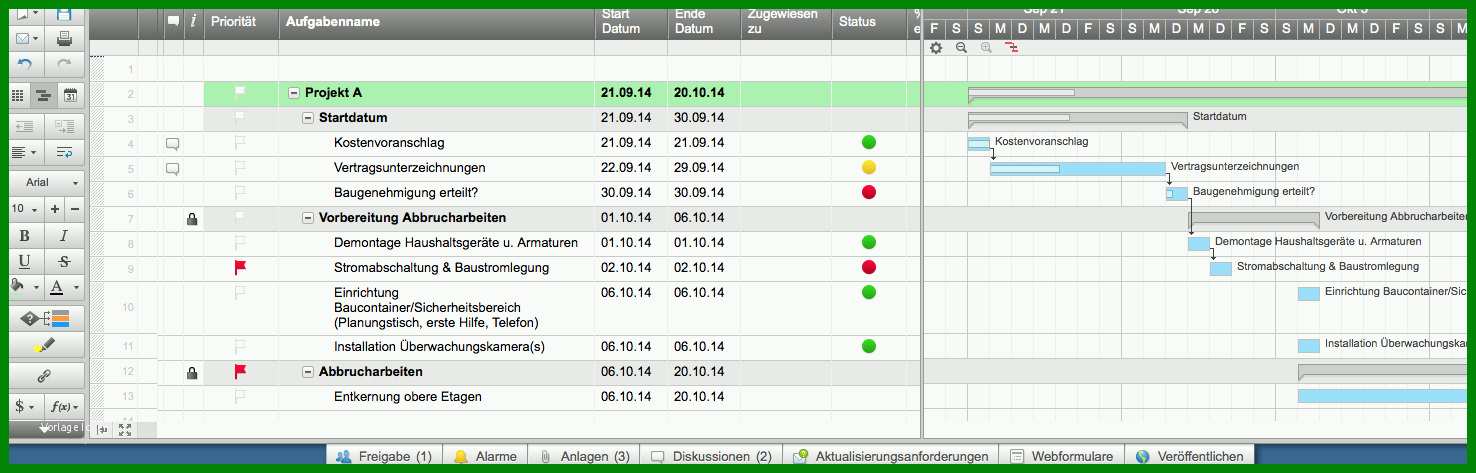Open the Alarme tab
The image size is (1476, 473).
point(485,456)
